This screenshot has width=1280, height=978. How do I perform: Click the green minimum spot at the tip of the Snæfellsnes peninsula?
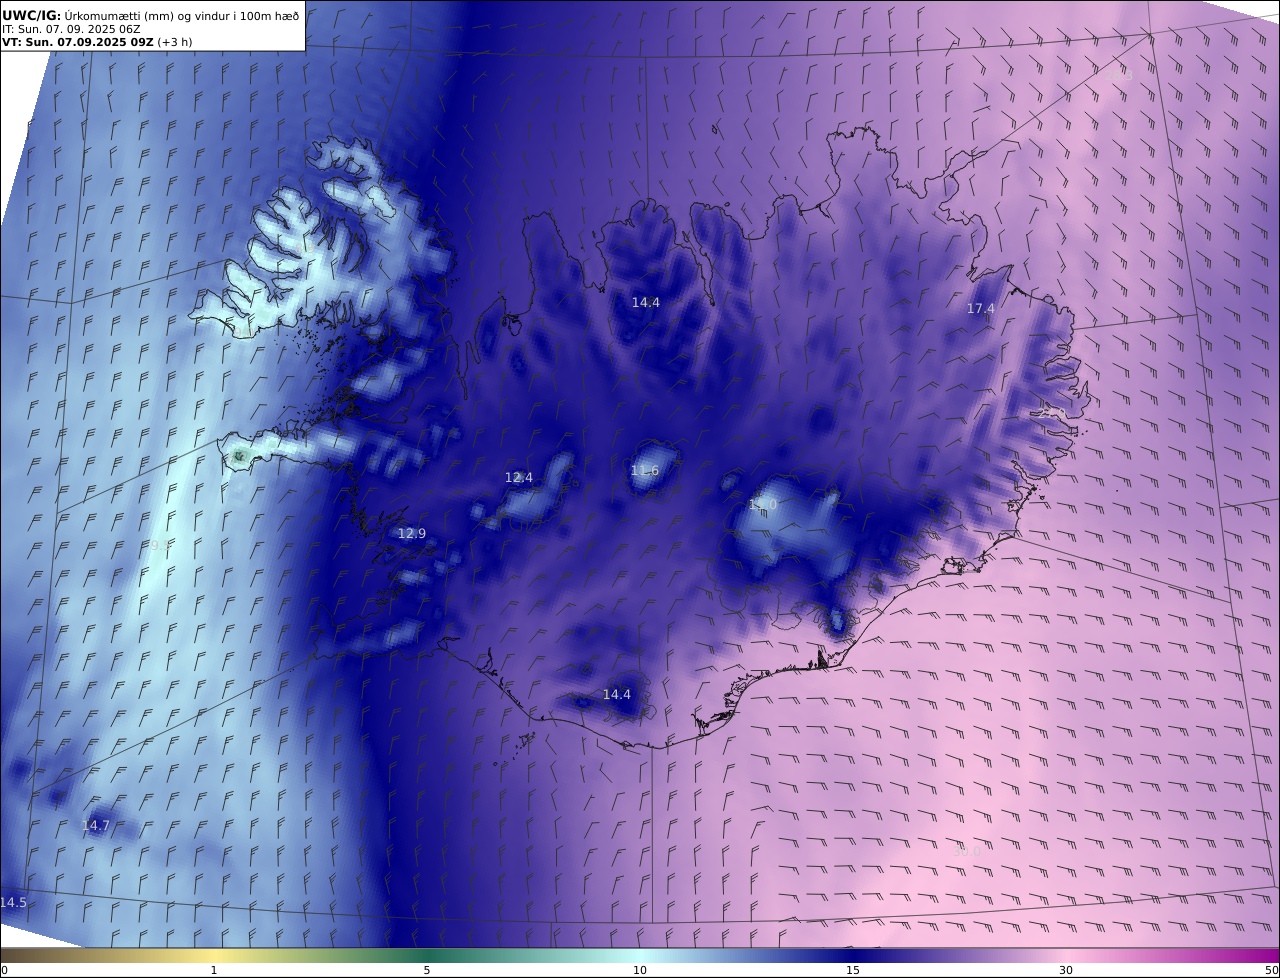tap(238, 456)
